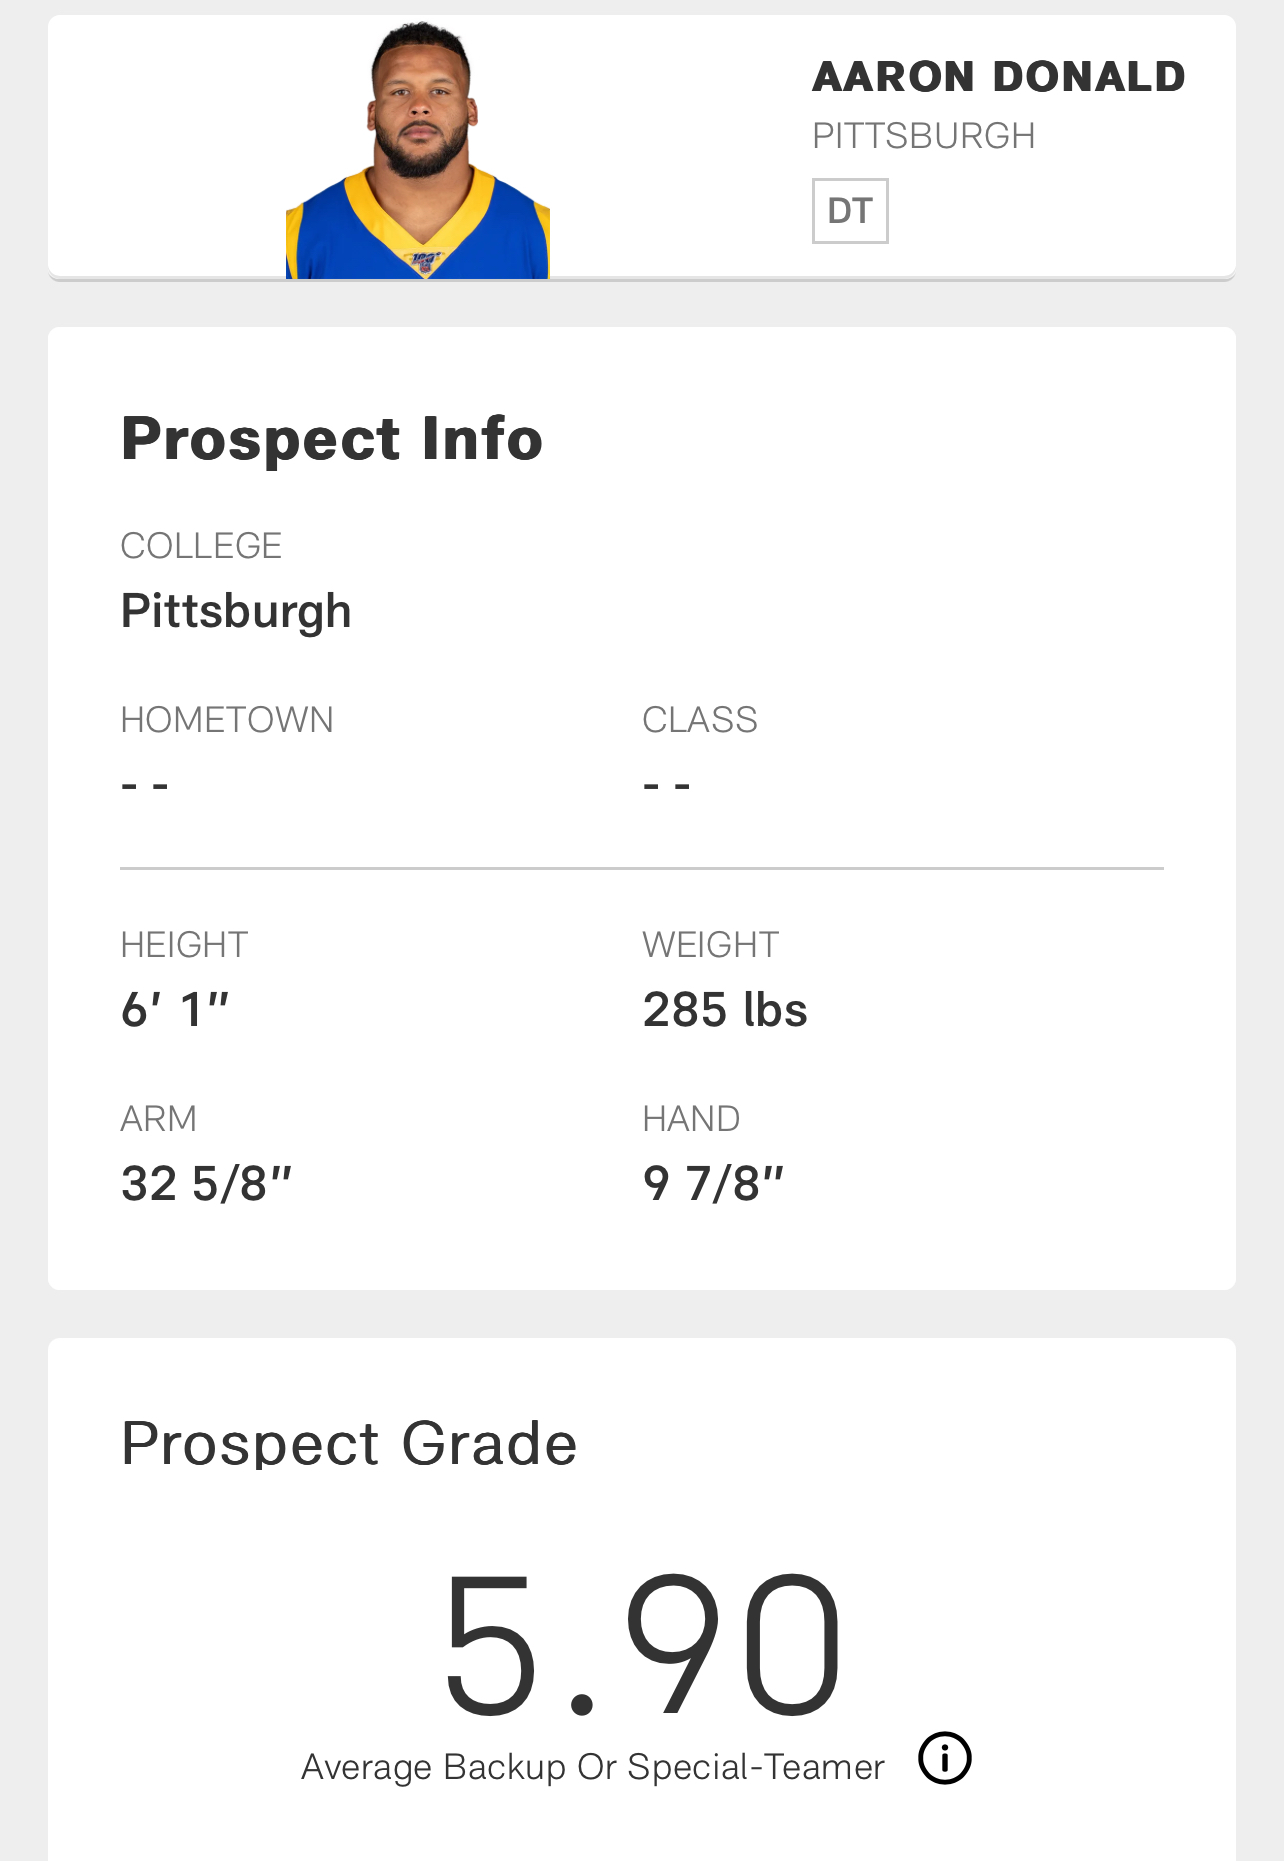
Task: Tap the info icon beside the grade description
Action: tap(945, 1758)
